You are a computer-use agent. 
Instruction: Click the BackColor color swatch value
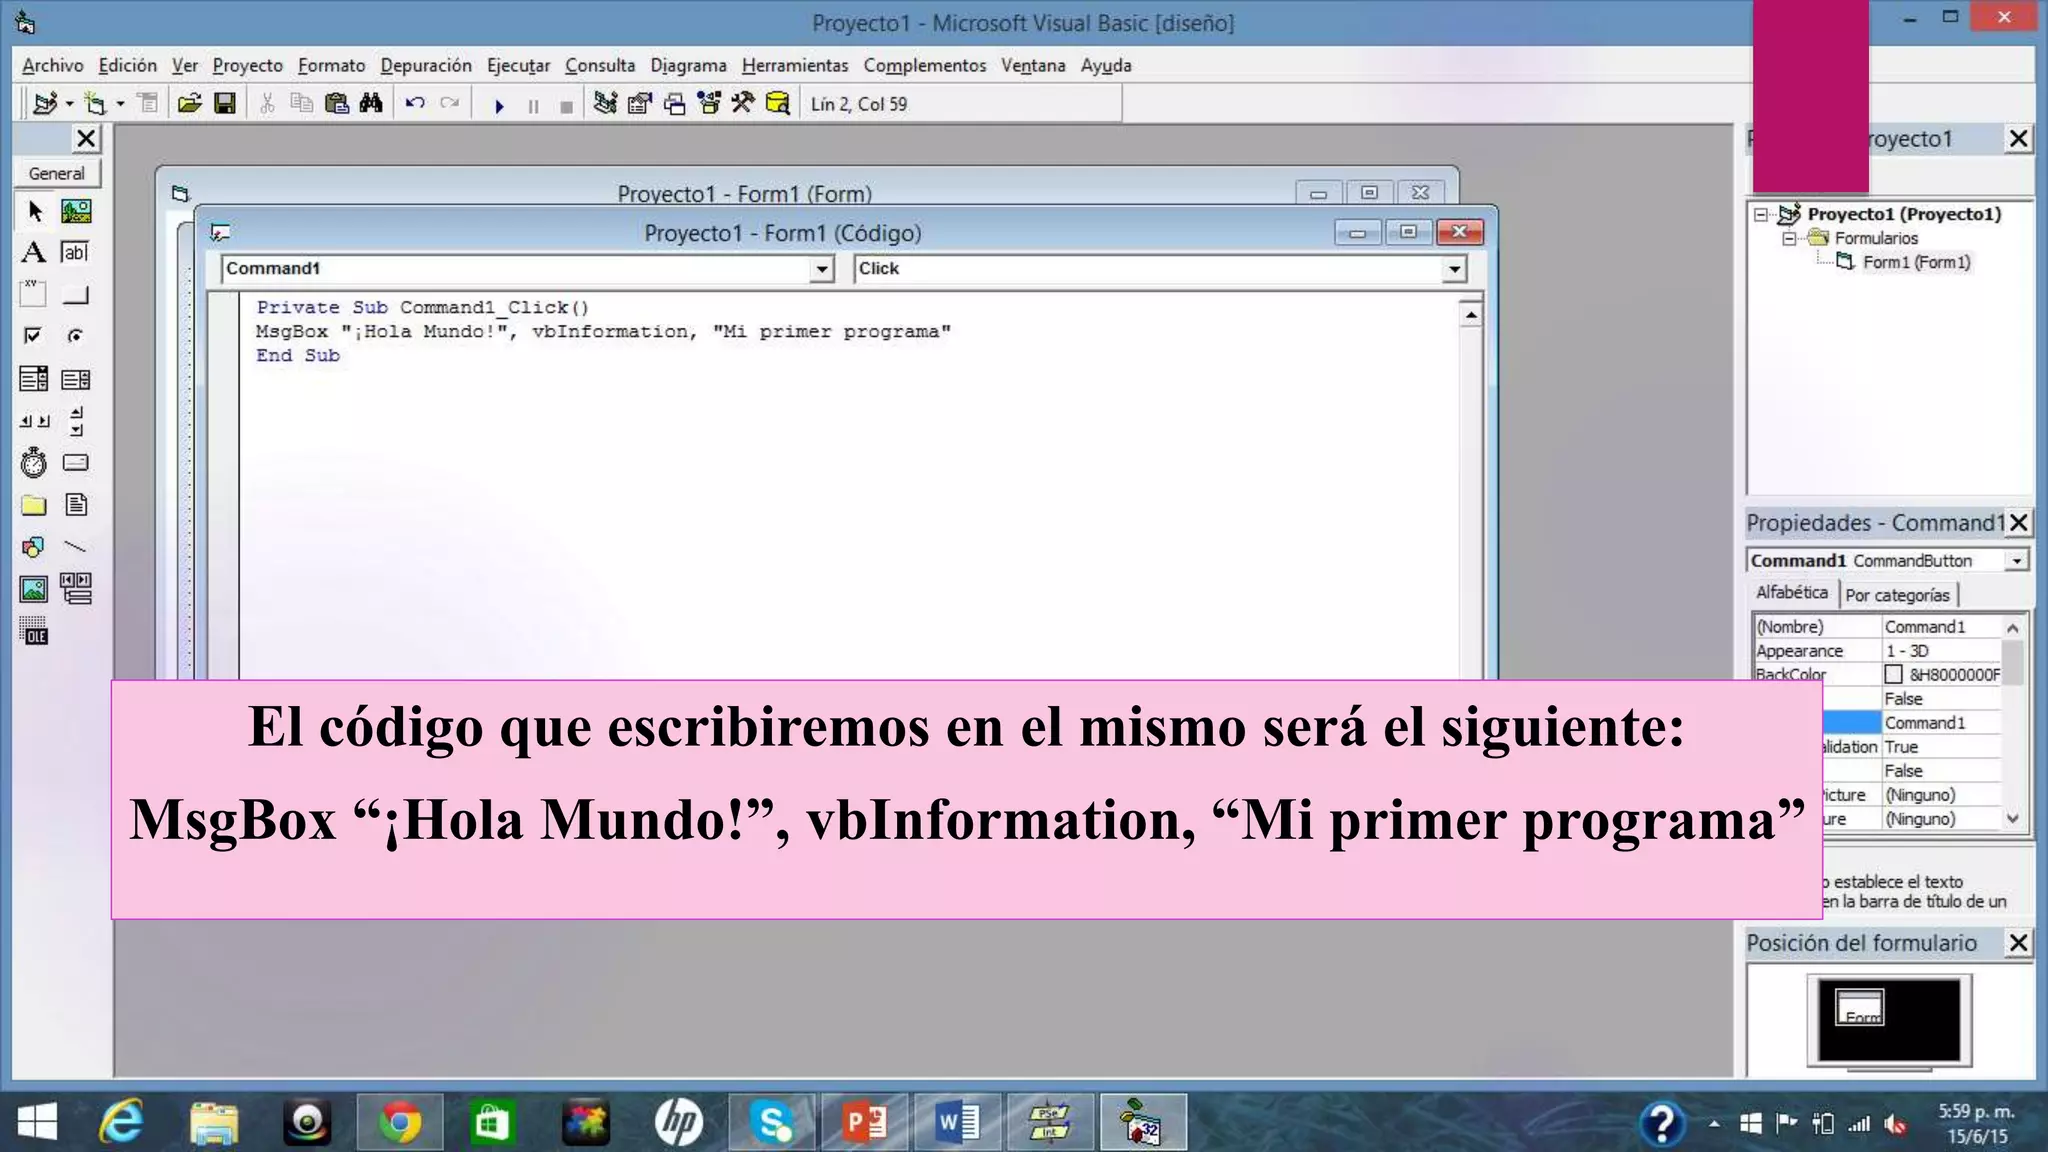click(x=1893, y=675)
